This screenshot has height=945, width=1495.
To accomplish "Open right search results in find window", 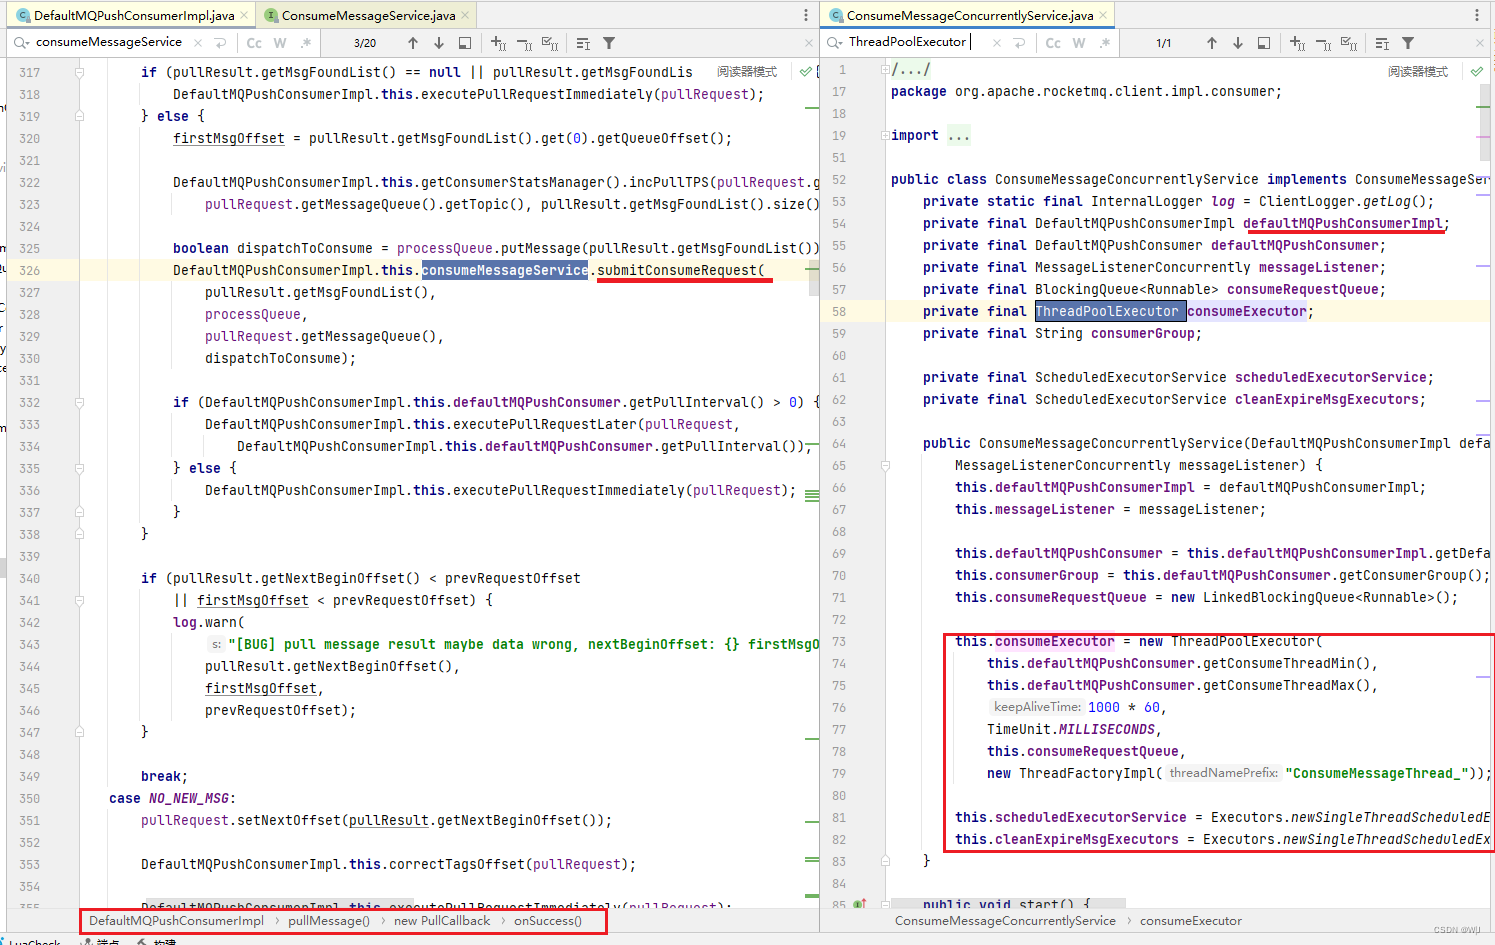I will coord(1264,43).
